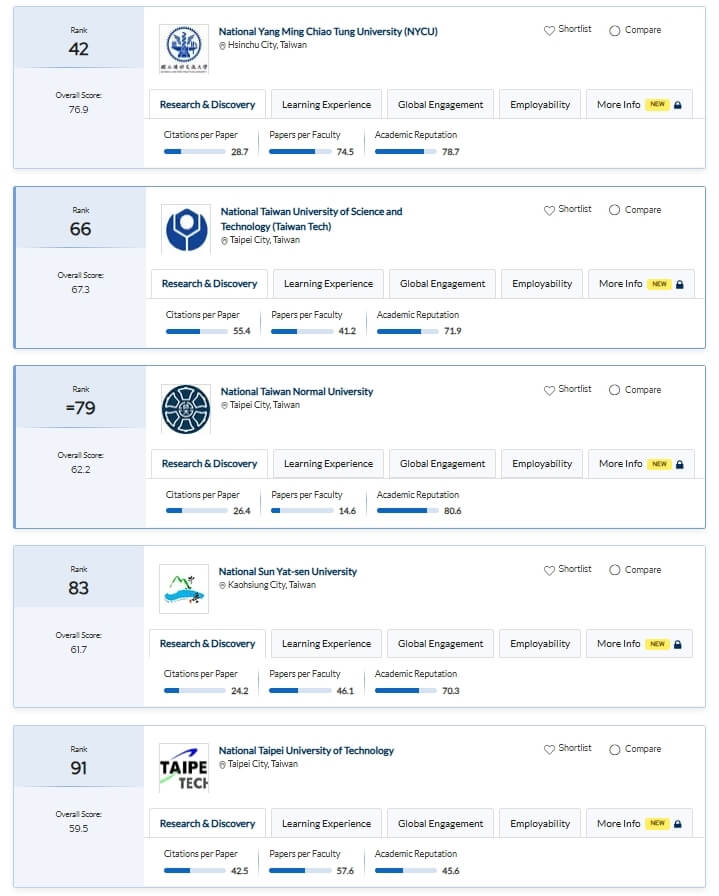
Task: Open Research & Discovery tab for Taipei Tech
Action: pos(207,823)
